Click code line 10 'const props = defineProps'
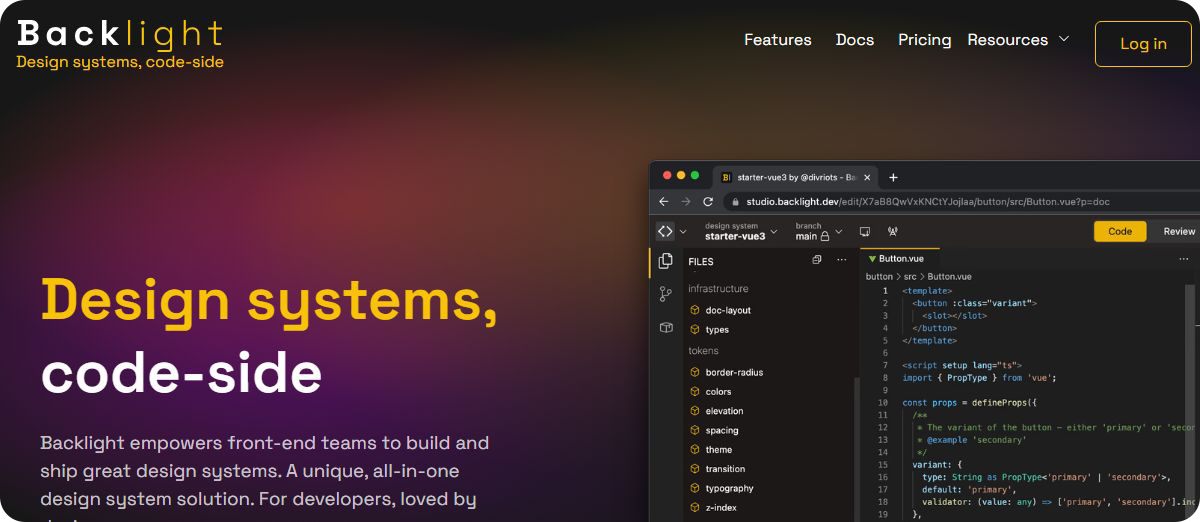 point(970,403)
